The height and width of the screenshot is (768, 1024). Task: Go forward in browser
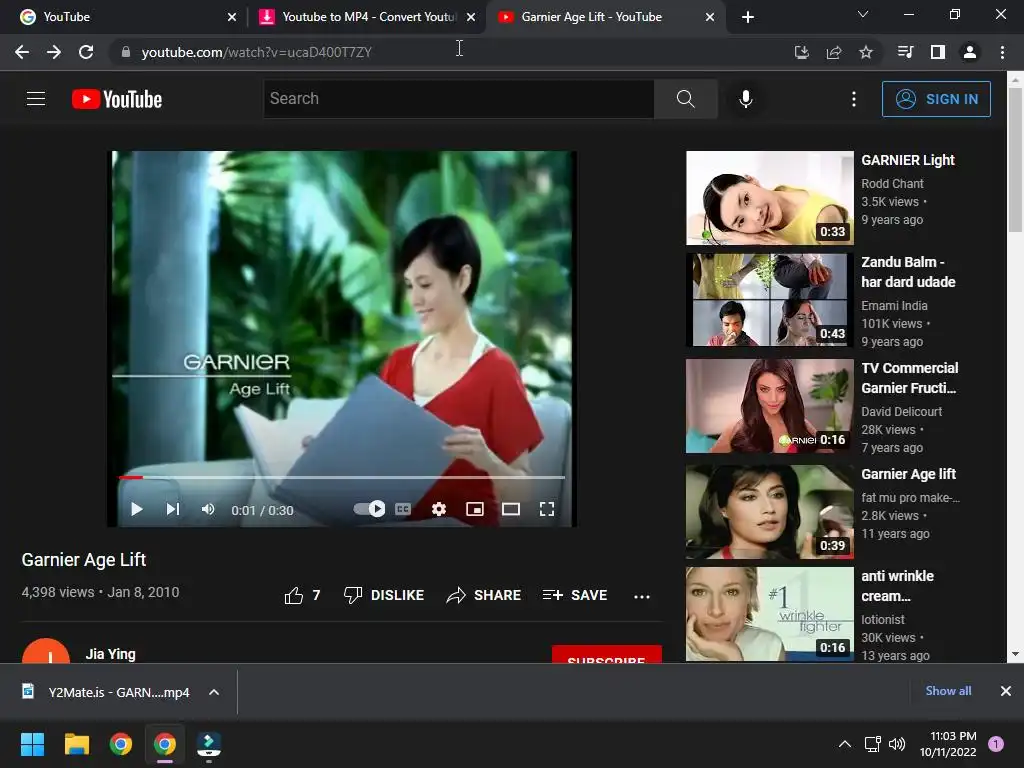point(54,52)
